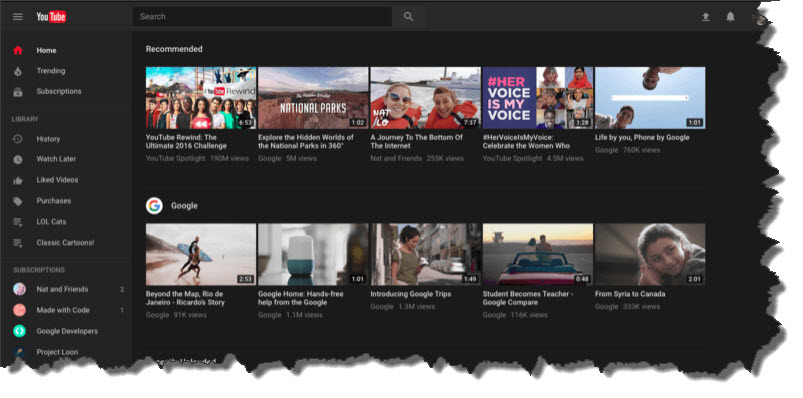Click the History clock icon
The image size is (803, 398).
[x=18, y=139]
